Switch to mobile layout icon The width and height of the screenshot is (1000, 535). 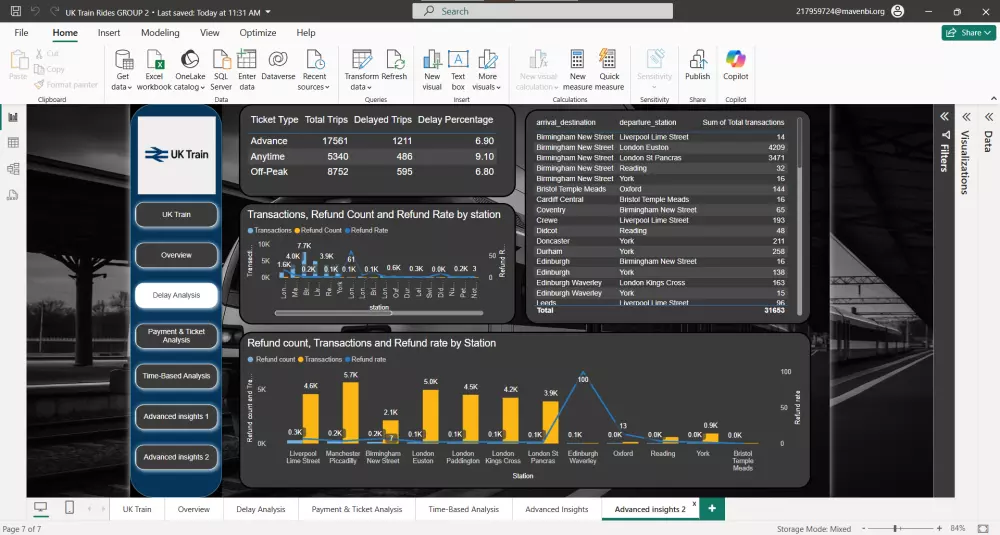tap(70, 508)
